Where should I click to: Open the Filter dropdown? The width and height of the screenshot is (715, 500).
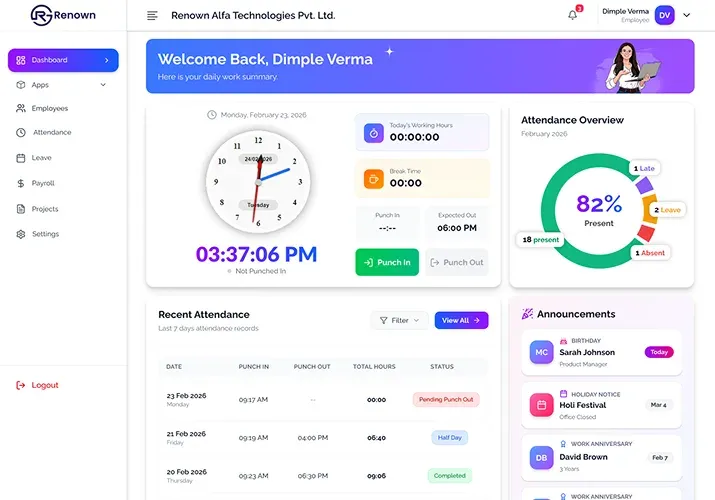(x=399, y=320)
